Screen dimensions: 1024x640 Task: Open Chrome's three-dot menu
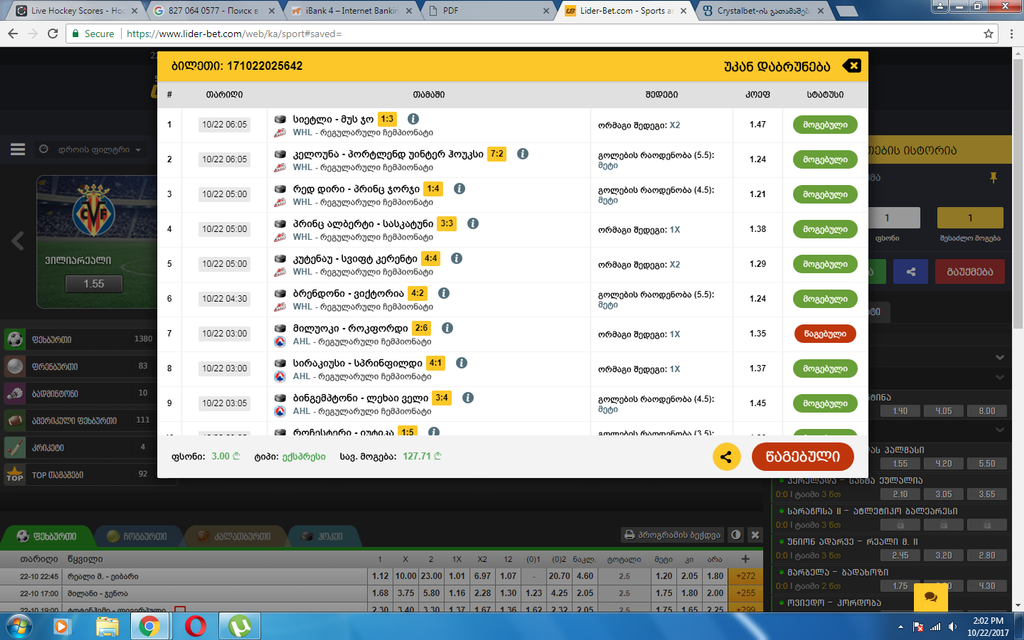1013,33
